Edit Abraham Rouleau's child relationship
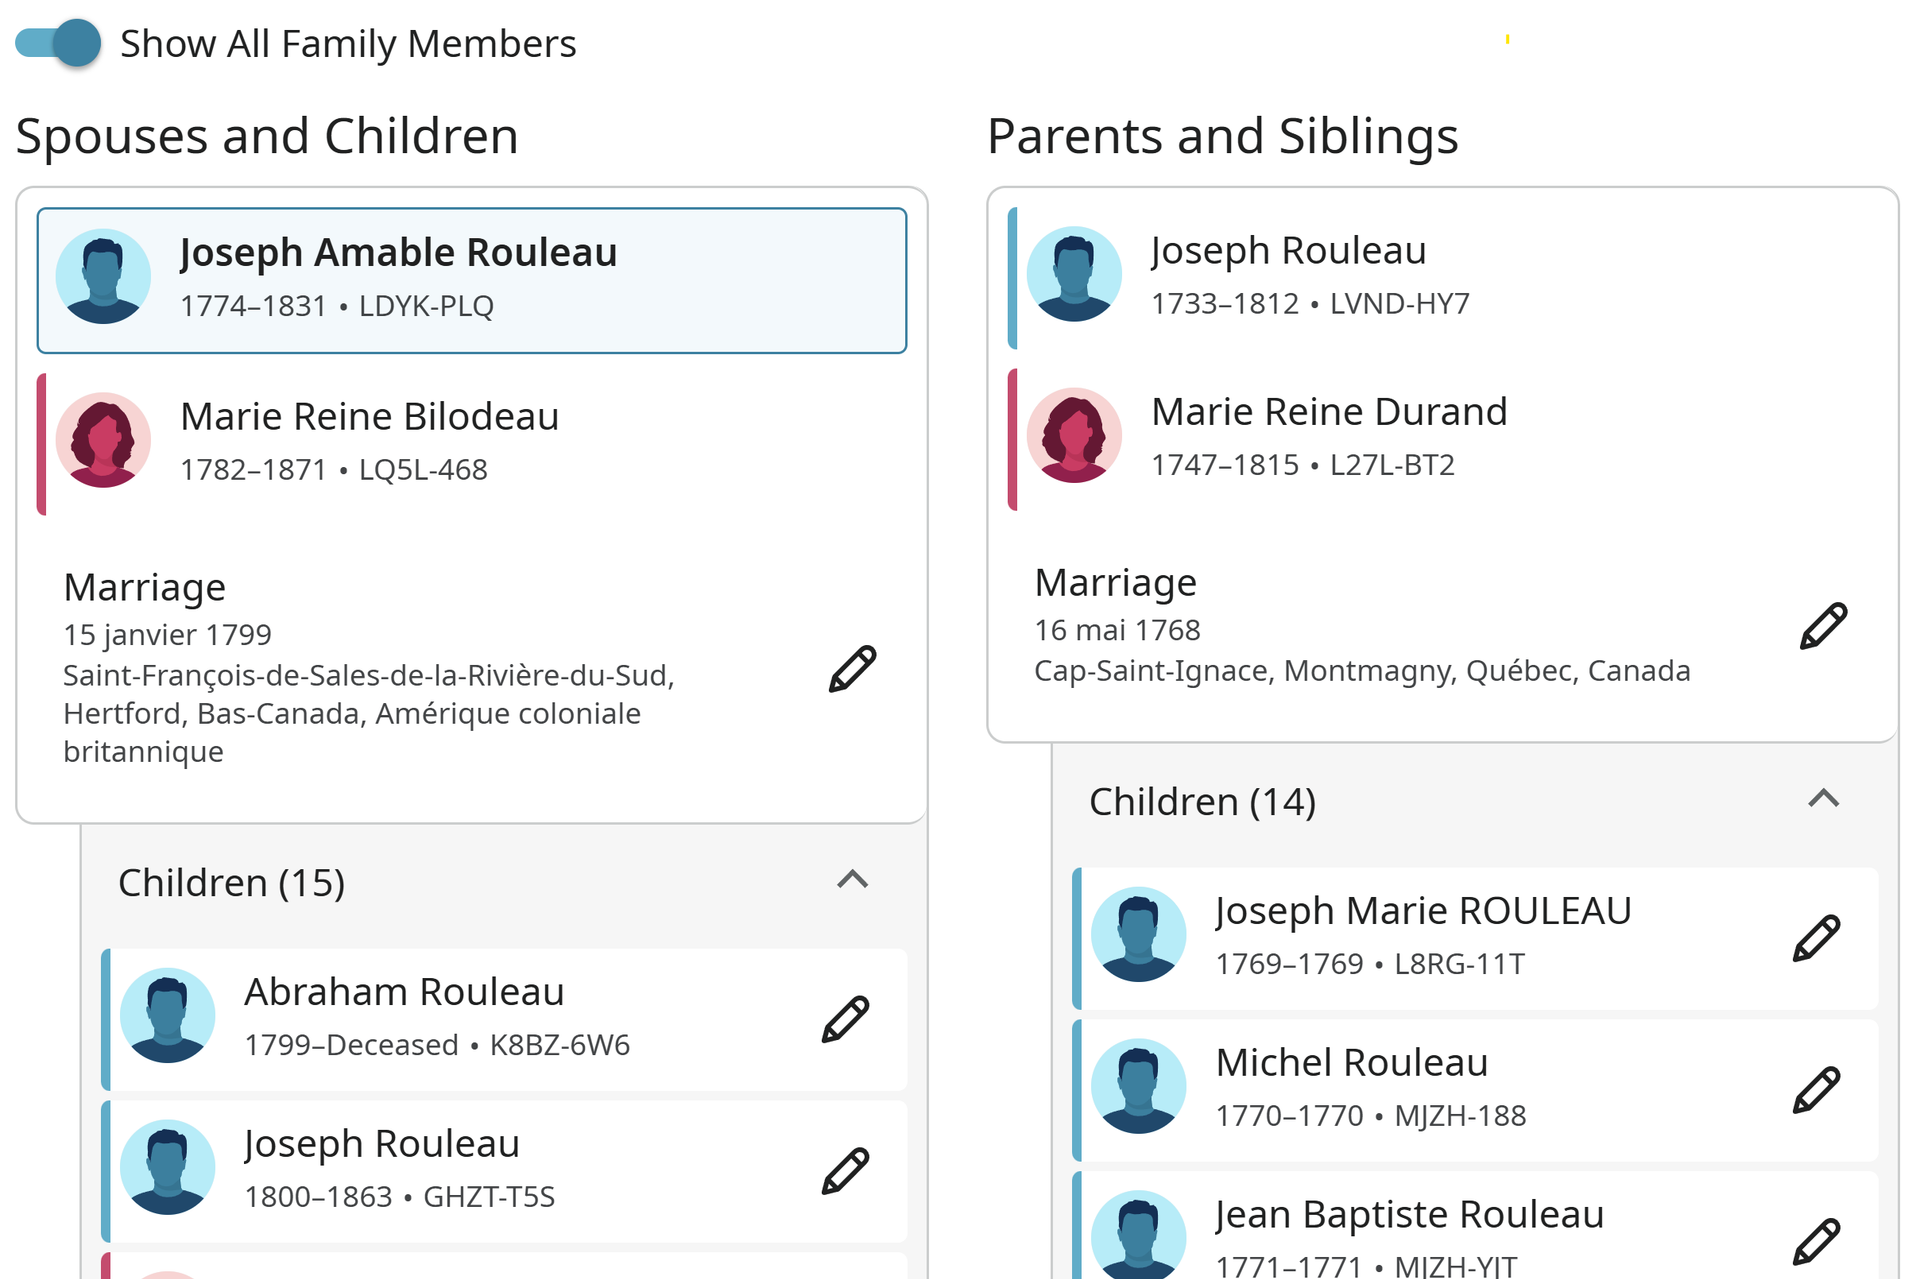Viewport: 1920px width, 1279px height. (845, 1019)
